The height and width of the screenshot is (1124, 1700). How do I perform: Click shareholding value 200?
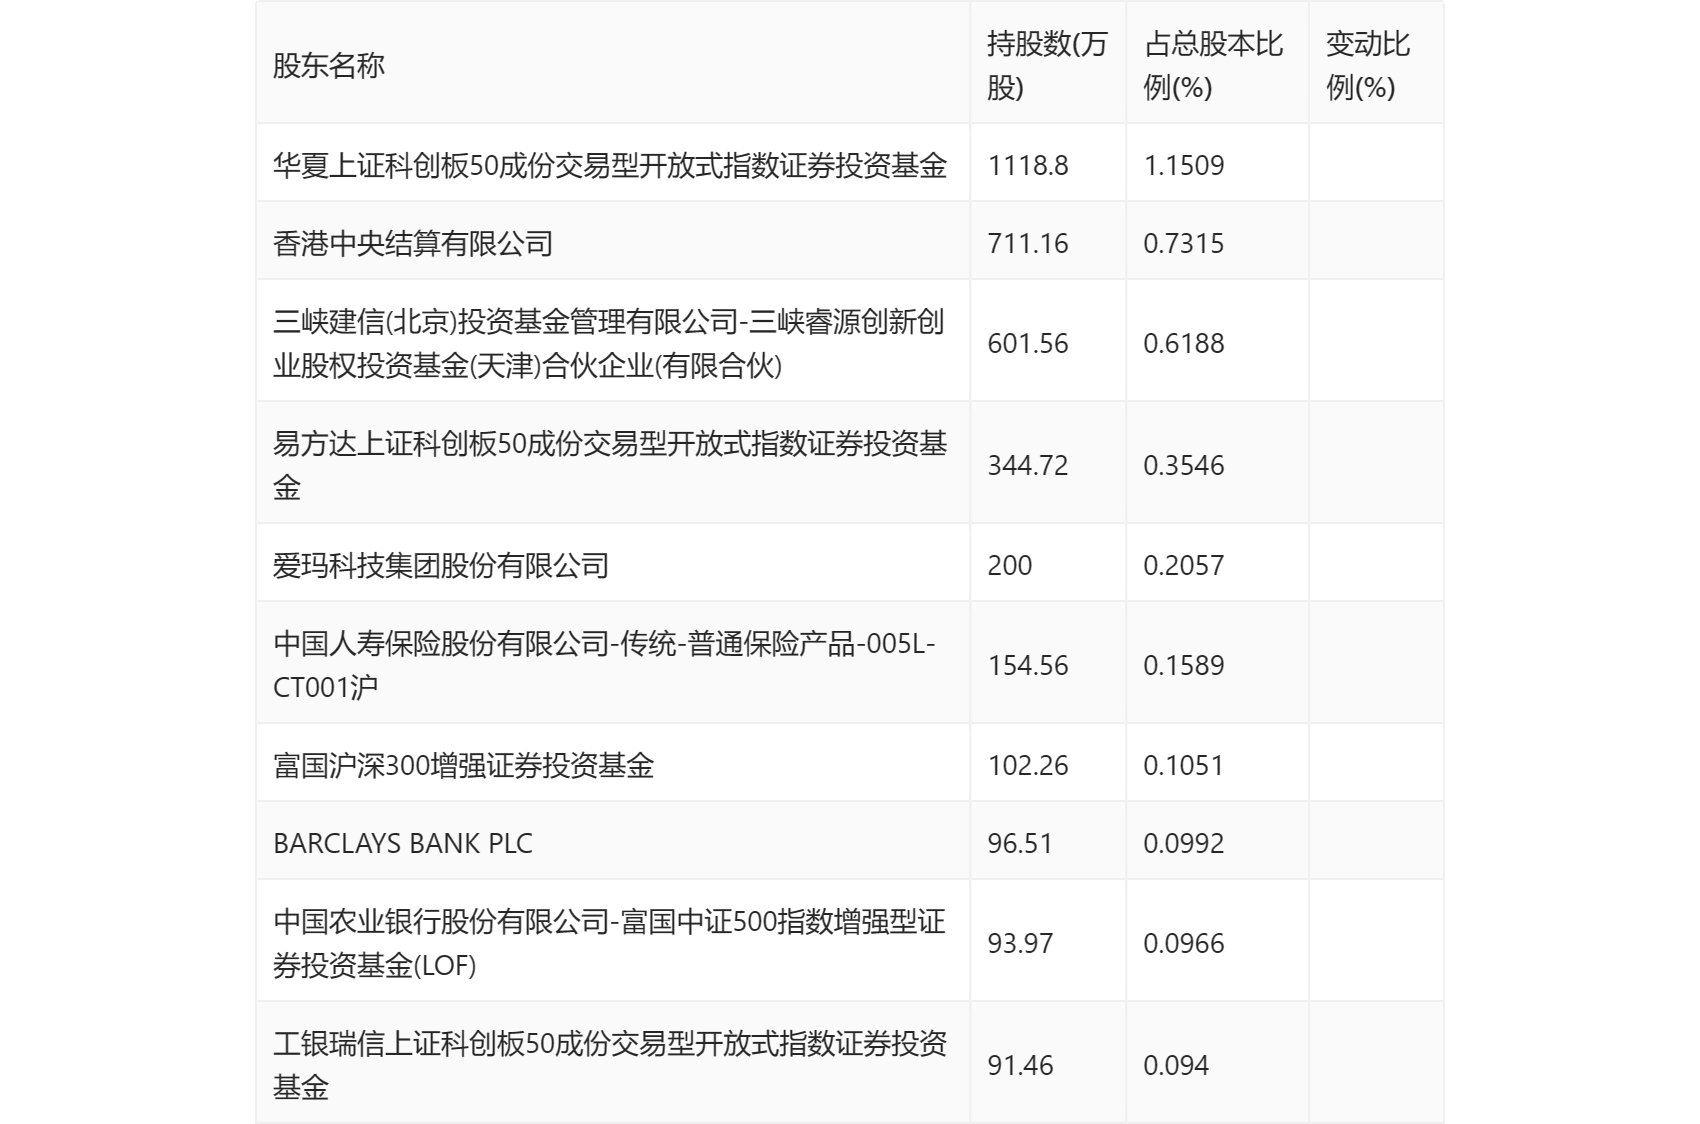(1010, 565)
